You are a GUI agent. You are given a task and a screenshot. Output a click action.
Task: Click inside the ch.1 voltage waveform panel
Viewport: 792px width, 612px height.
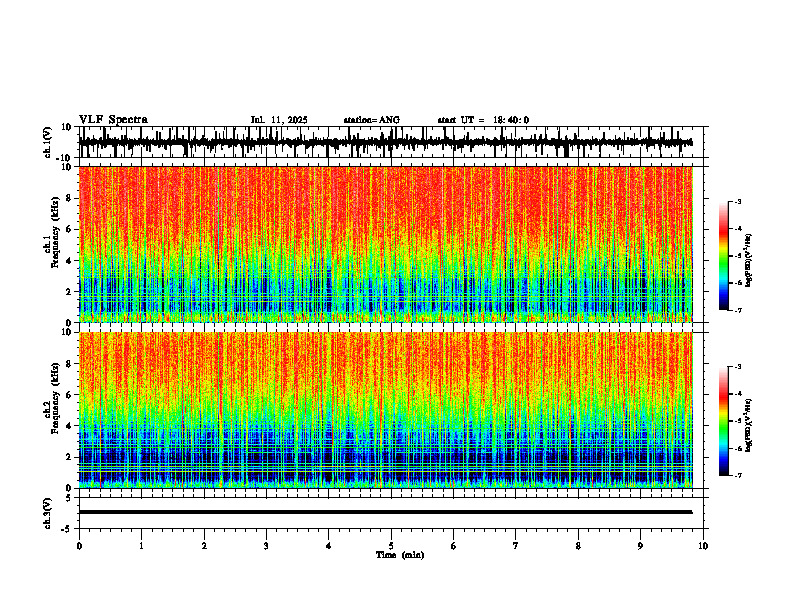tap(393, 142)
